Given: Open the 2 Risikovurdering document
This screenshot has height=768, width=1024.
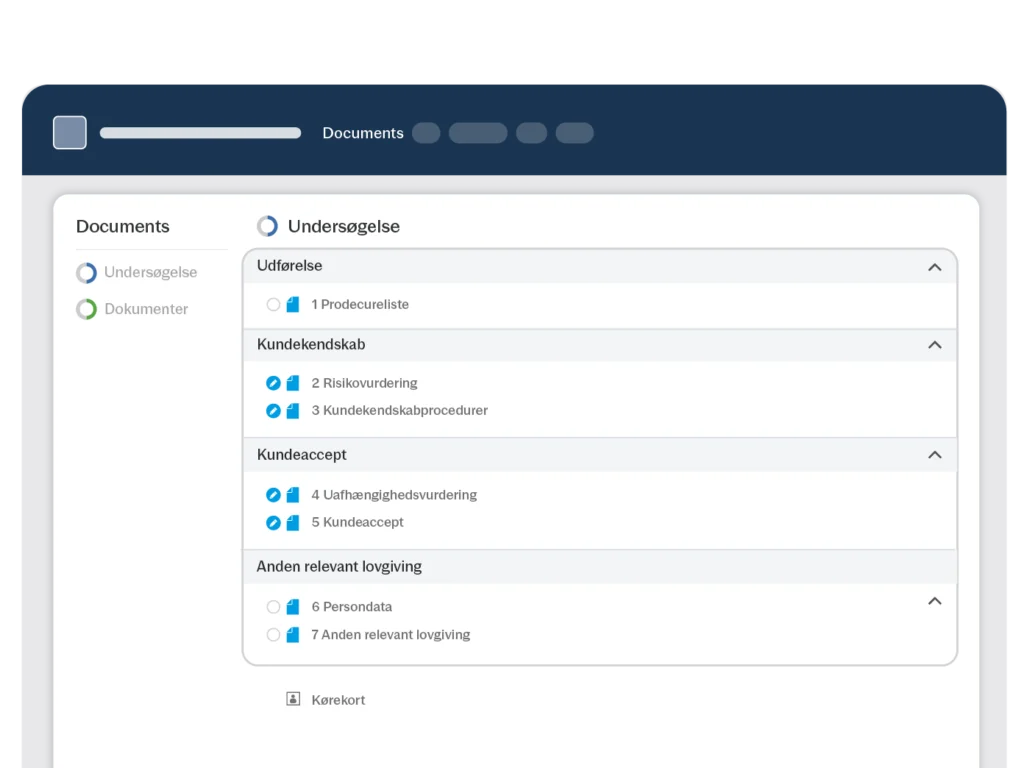Looking at the screenshot, I should [364, 383].
